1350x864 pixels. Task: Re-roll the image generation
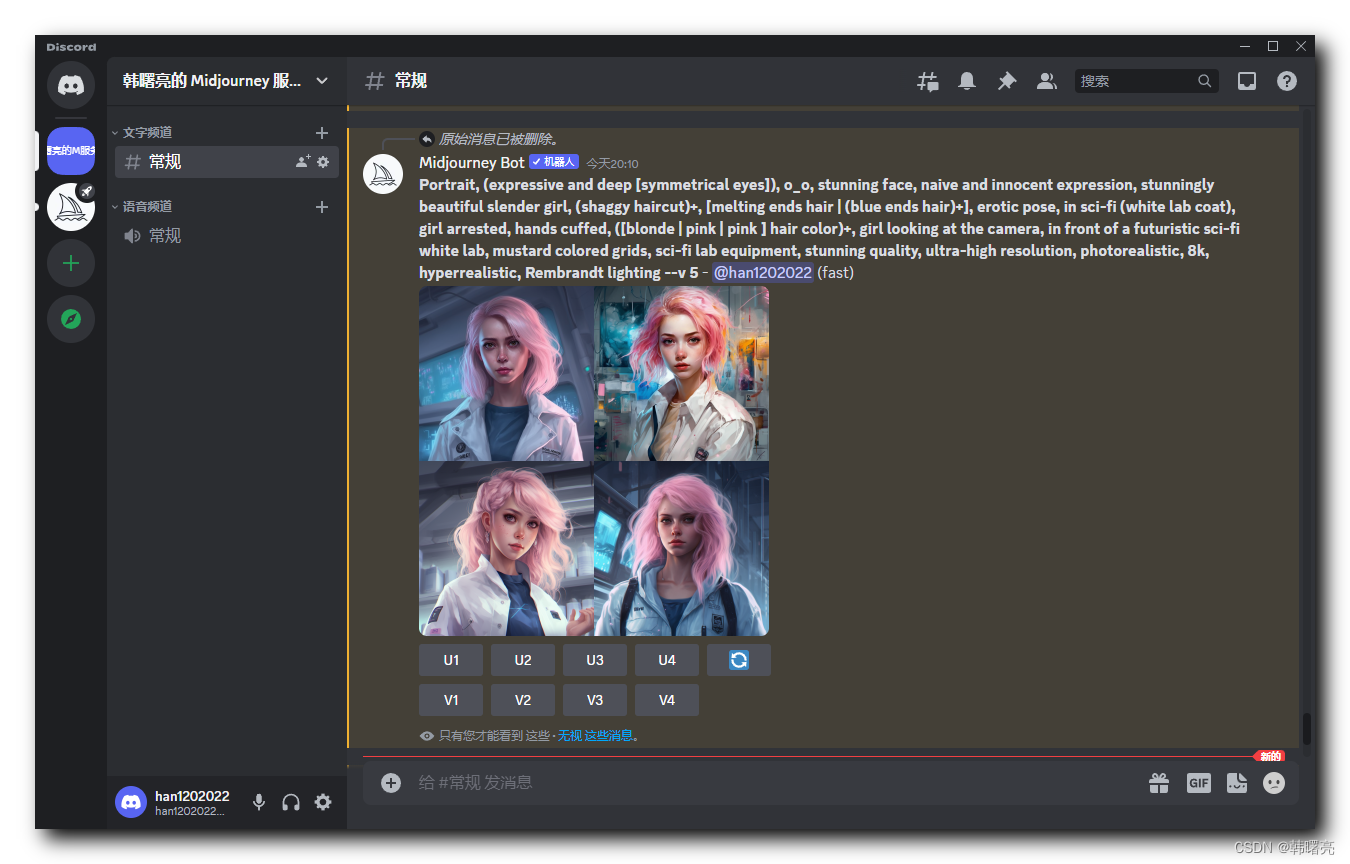[x=739, y=660]
